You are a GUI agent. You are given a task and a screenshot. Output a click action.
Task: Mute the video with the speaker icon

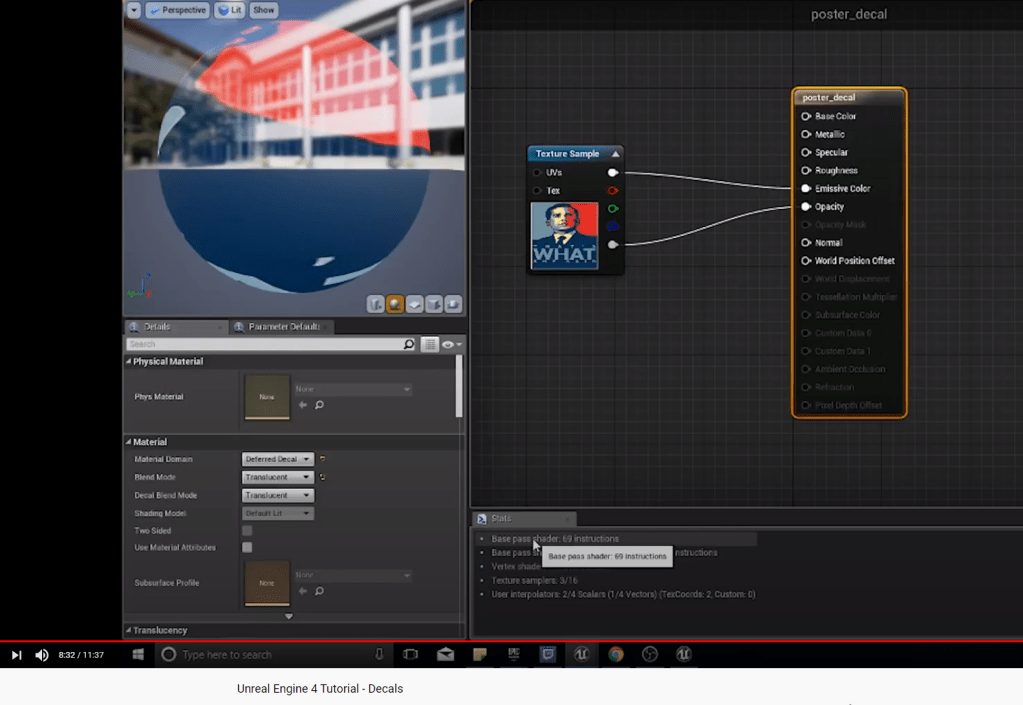click(x=42, y=655)
